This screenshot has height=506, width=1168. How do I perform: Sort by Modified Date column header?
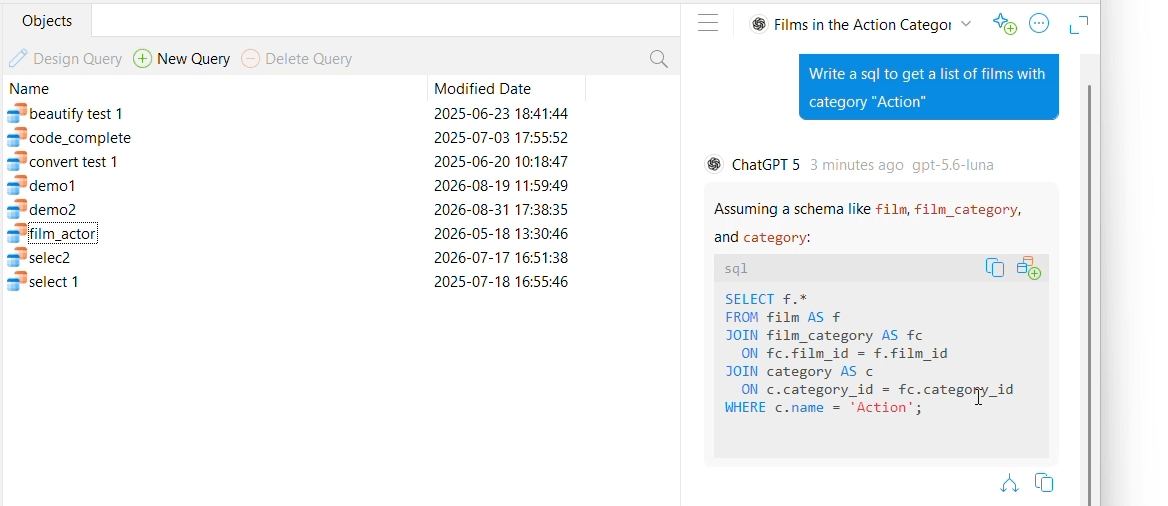pyautogui.click(x=507, y=89)
